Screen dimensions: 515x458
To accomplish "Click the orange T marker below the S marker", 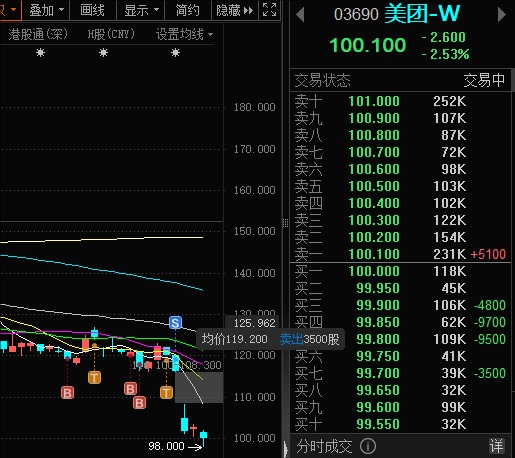I will click(166, 392).
